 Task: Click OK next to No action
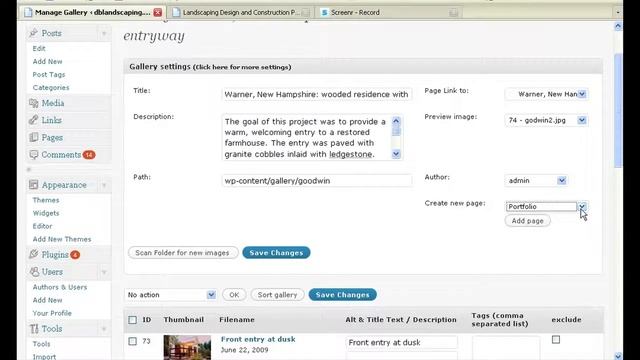[x=234, y=295]
